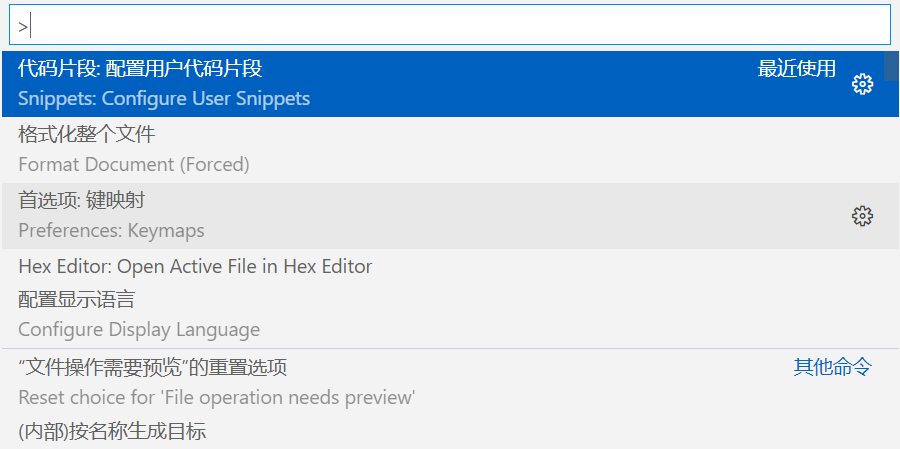Click the gear icon on the Configure User Snippets row

(862, 84)
